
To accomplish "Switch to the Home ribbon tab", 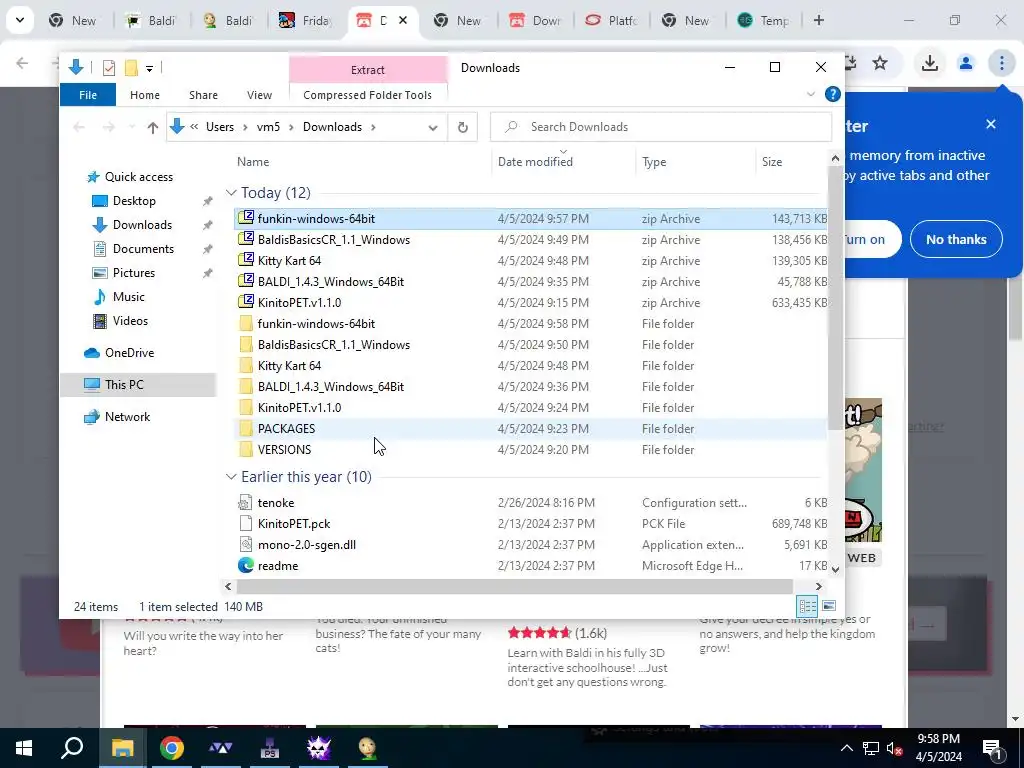I will 145,95.
